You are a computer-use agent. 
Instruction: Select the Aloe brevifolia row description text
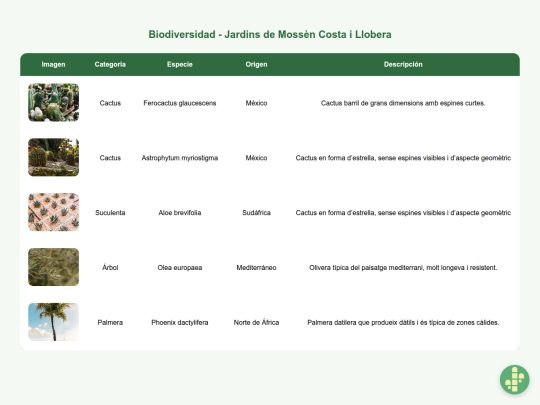(x=403, y=212)
